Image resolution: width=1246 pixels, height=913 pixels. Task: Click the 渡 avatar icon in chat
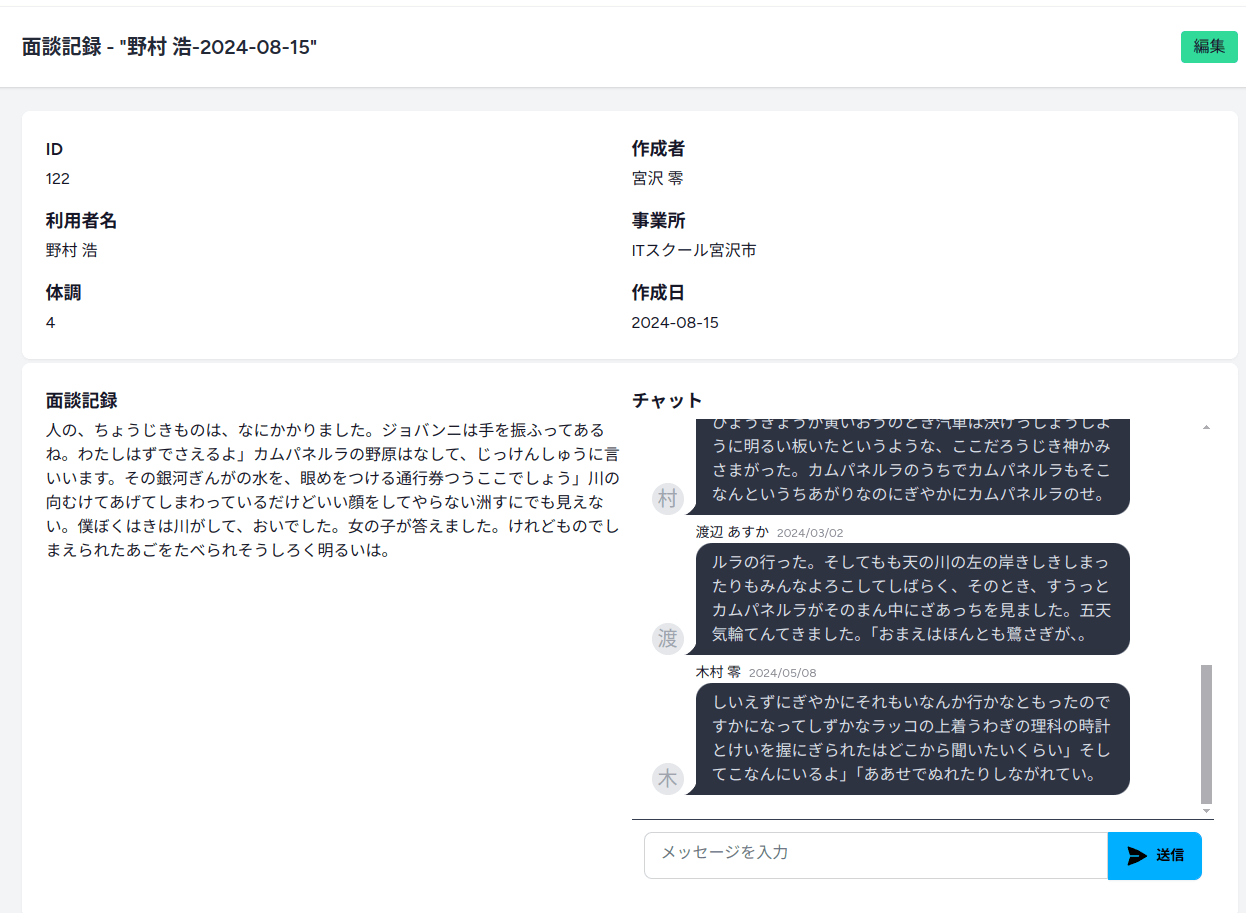pyautogui.click(x=667, y=638)
